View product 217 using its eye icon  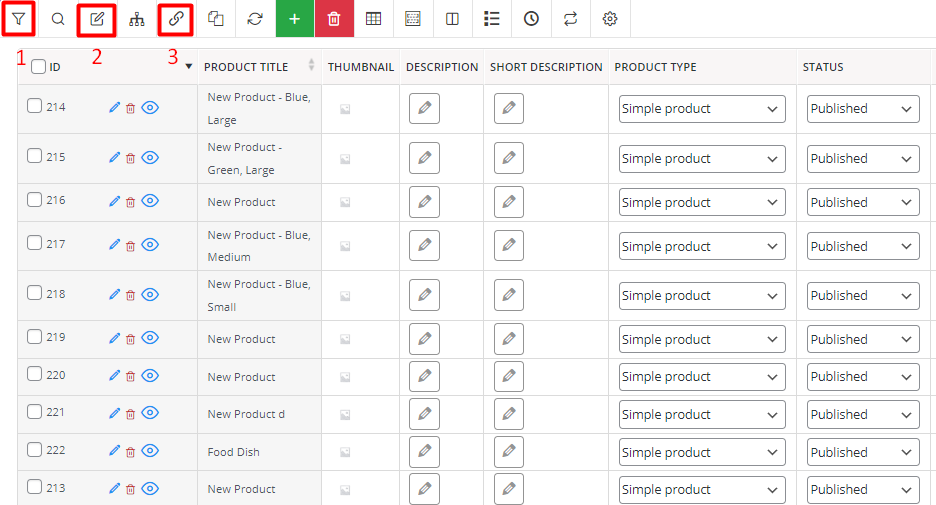[x=150, y=244]
